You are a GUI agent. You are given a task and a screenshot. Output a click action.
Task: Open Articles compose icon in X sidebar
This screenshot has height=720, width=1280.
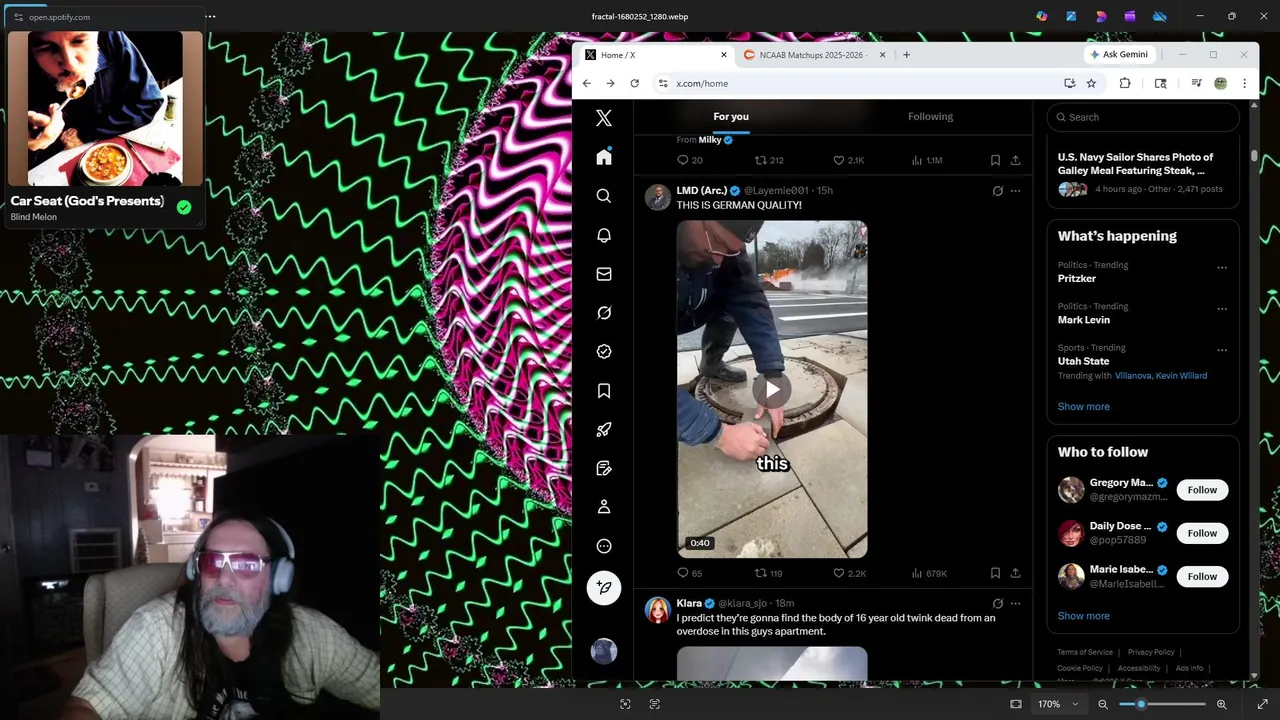(x=604, y=468)
